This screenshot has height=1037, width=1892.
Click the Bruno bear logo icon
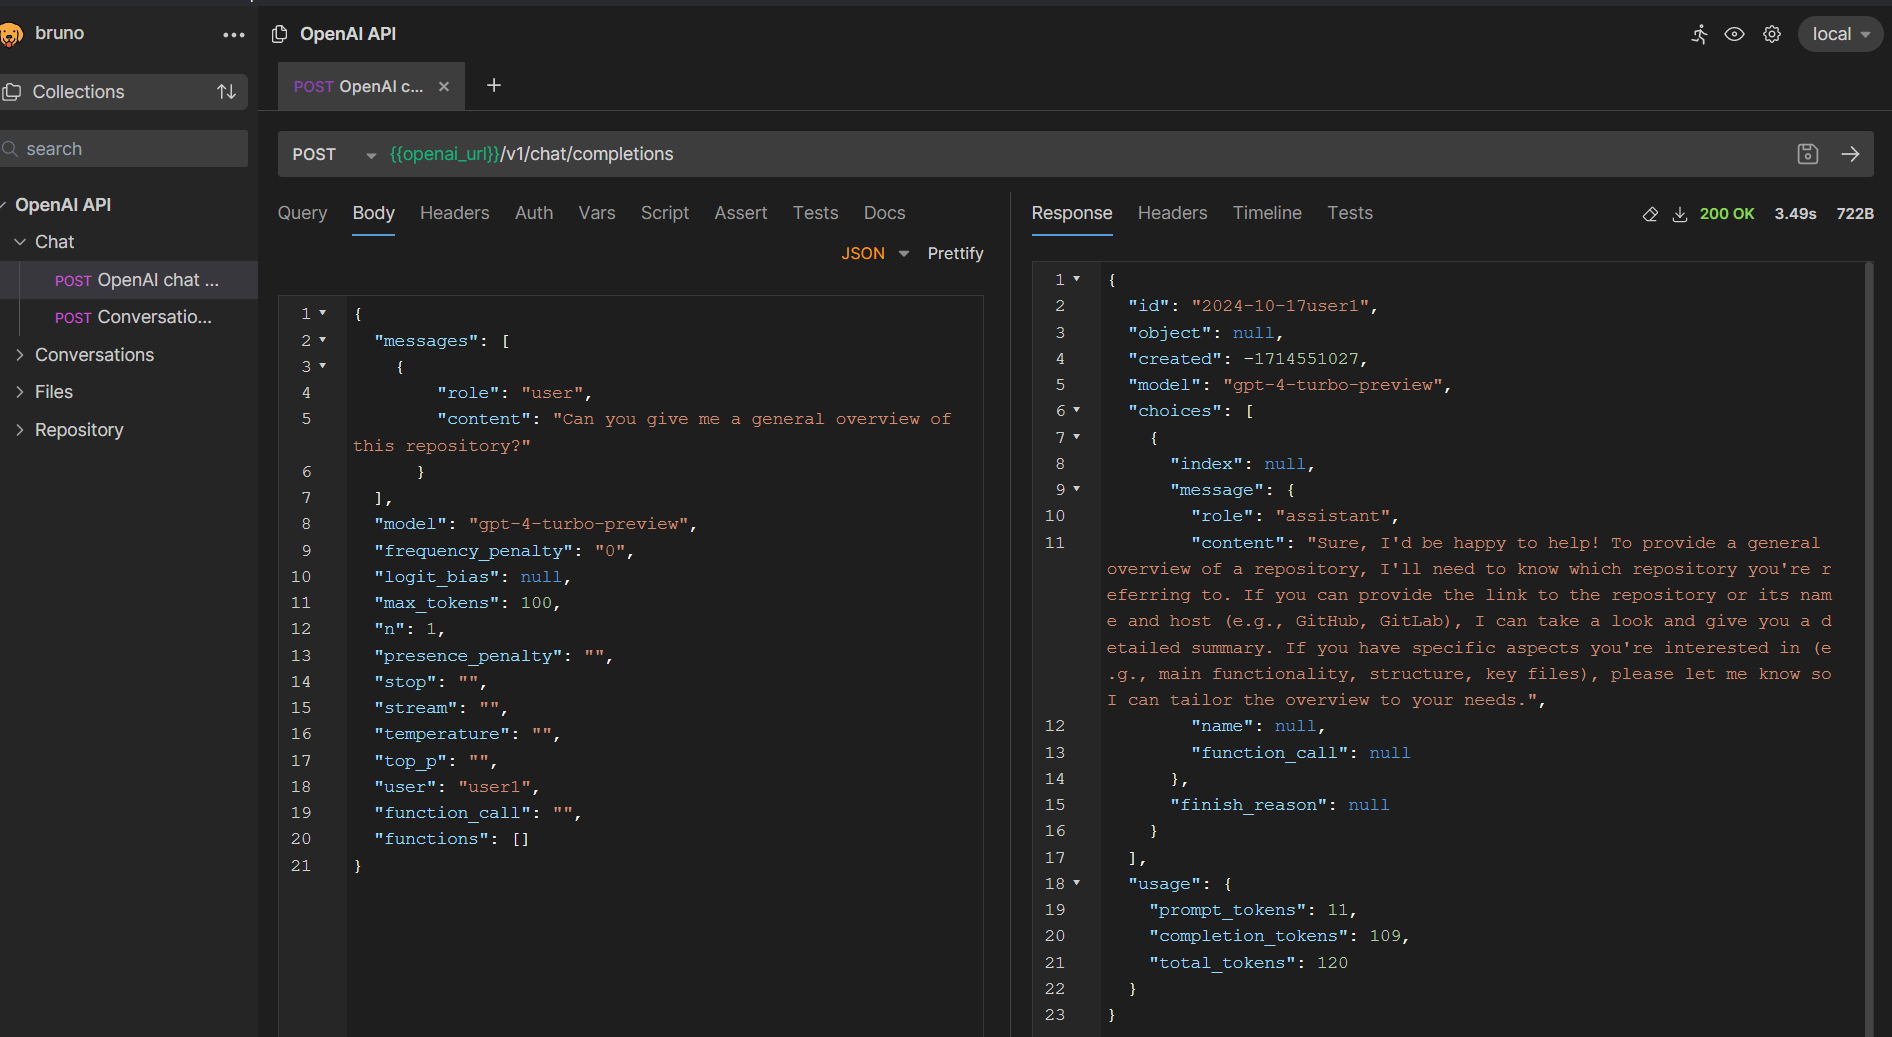(x=11, y=34)
